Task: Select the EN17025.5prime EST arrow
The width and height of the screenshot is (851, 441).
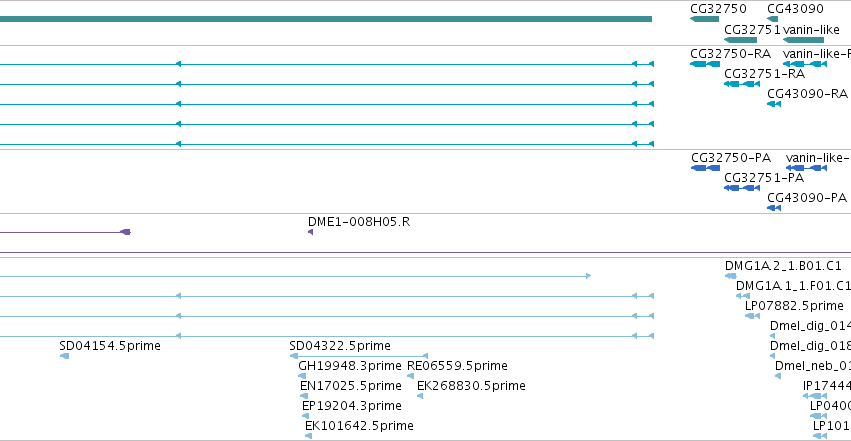Action: 304,396
